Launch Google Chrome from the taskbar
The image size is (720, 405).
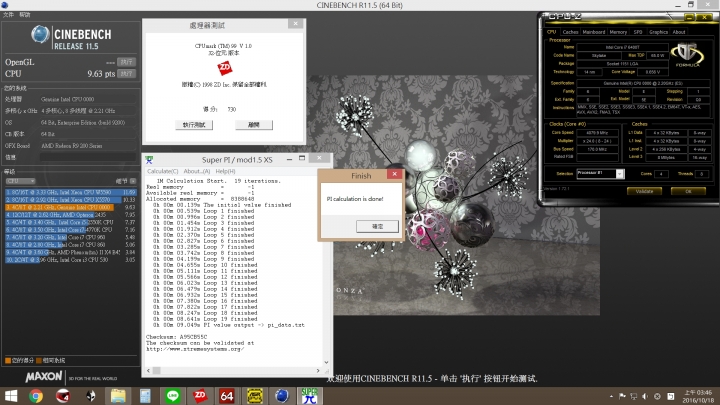[x=36, y=396]
